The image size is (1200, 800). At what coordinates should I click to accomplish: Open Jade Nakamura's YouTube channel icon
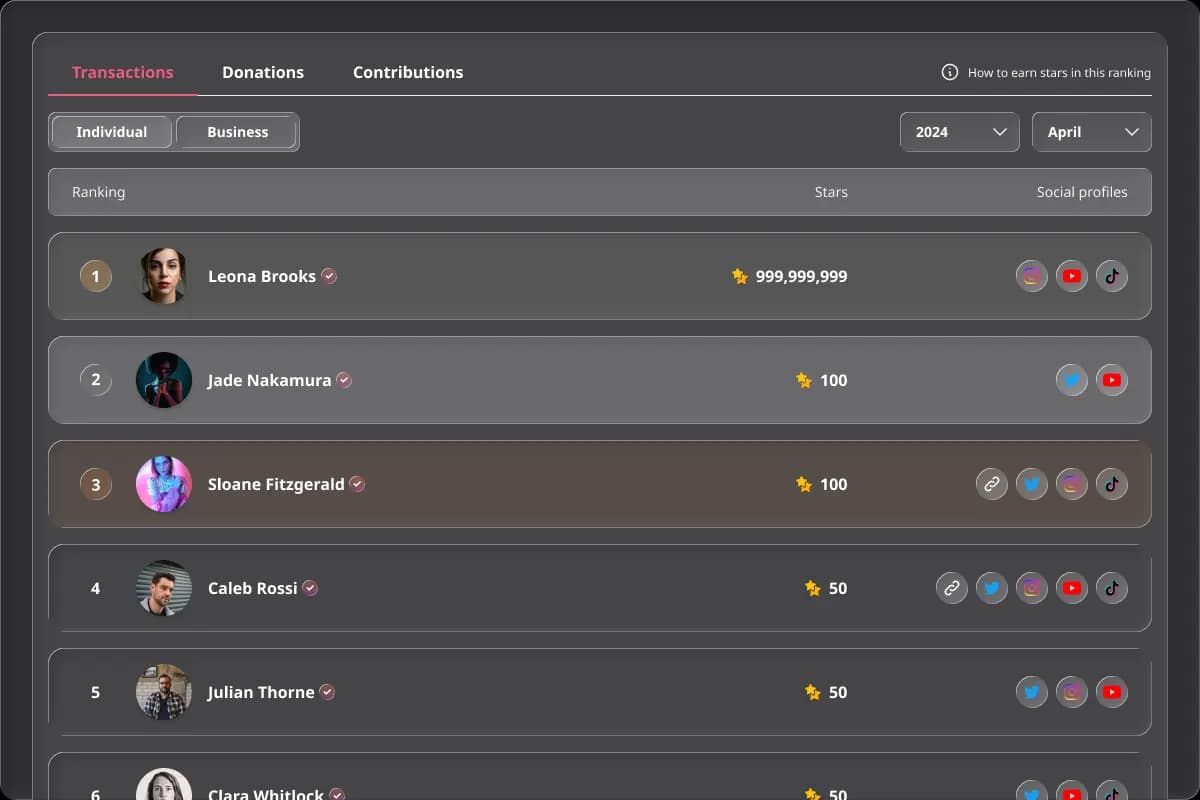(x=1111, y=380)
